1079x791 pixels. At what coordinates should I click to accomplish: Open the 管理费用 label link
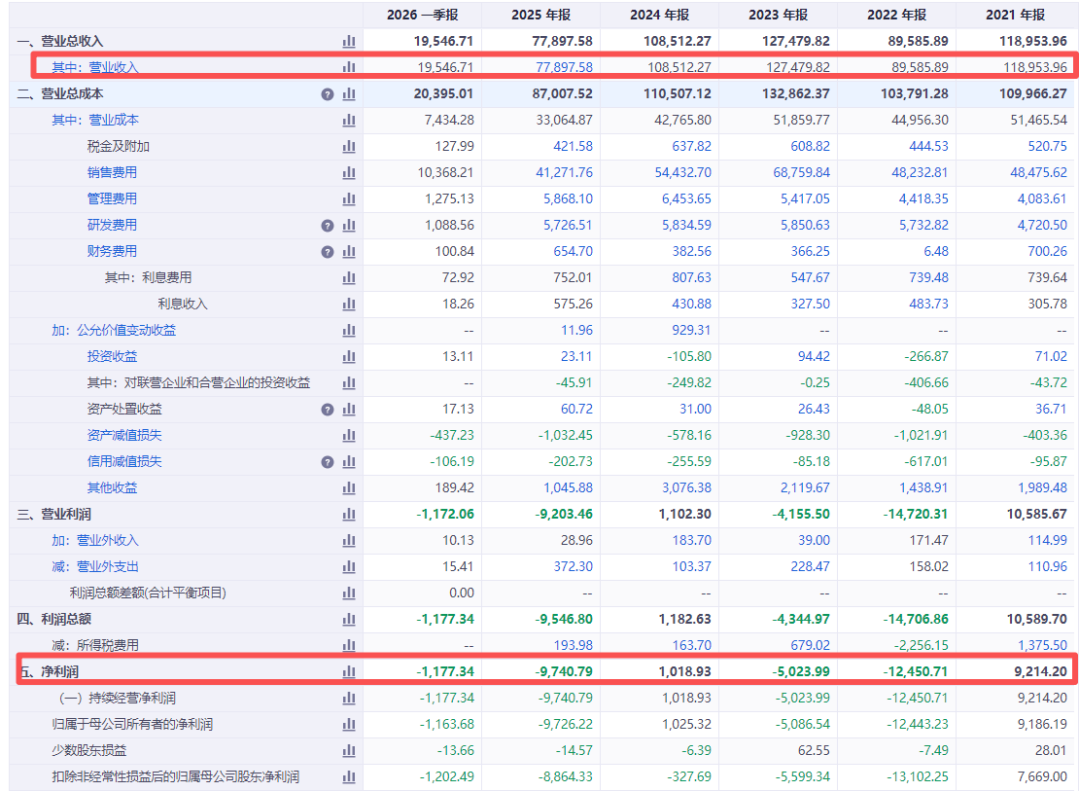(x=112, y=199)
